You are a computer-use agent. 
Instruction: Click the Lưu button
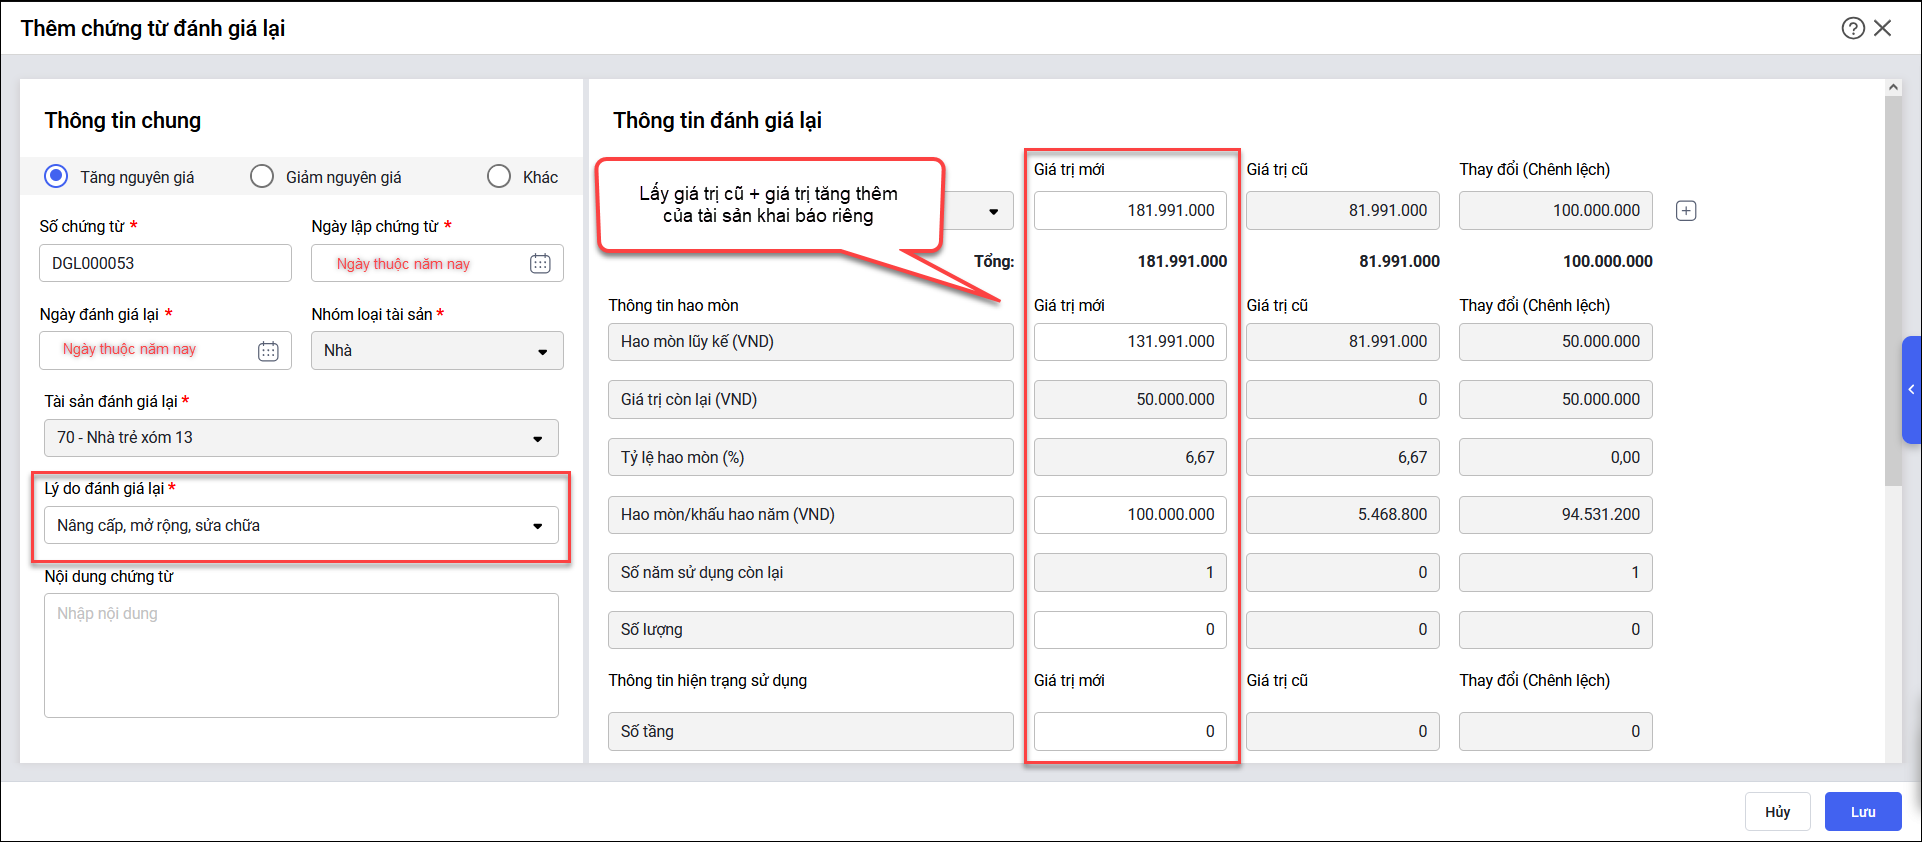click(x=1863, y=812)
